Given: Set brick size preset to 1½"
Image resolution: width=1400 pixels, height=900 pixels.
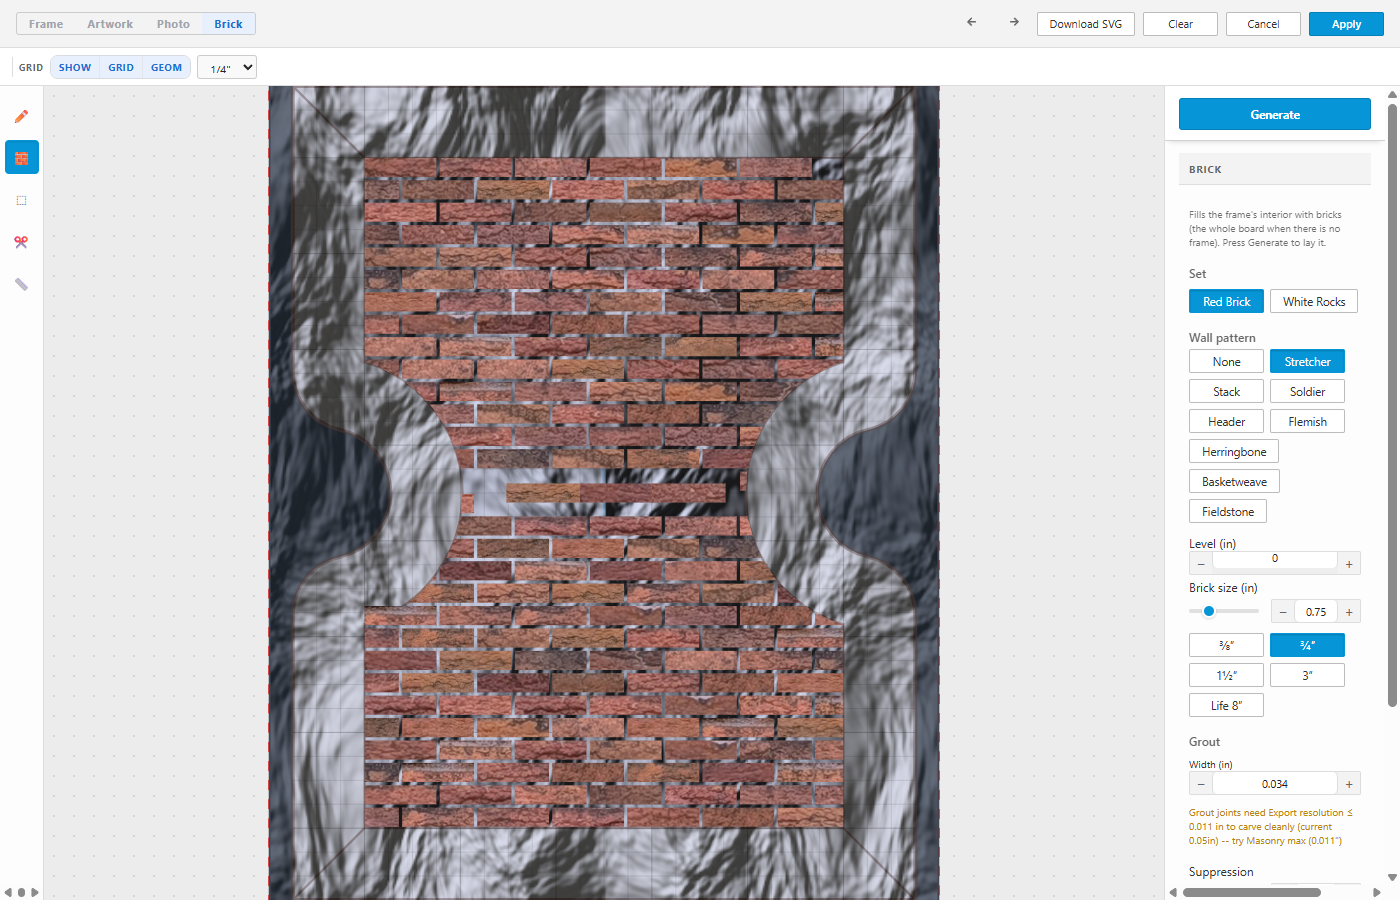Looking at the screenshot, I should (x=1226, y=675).
